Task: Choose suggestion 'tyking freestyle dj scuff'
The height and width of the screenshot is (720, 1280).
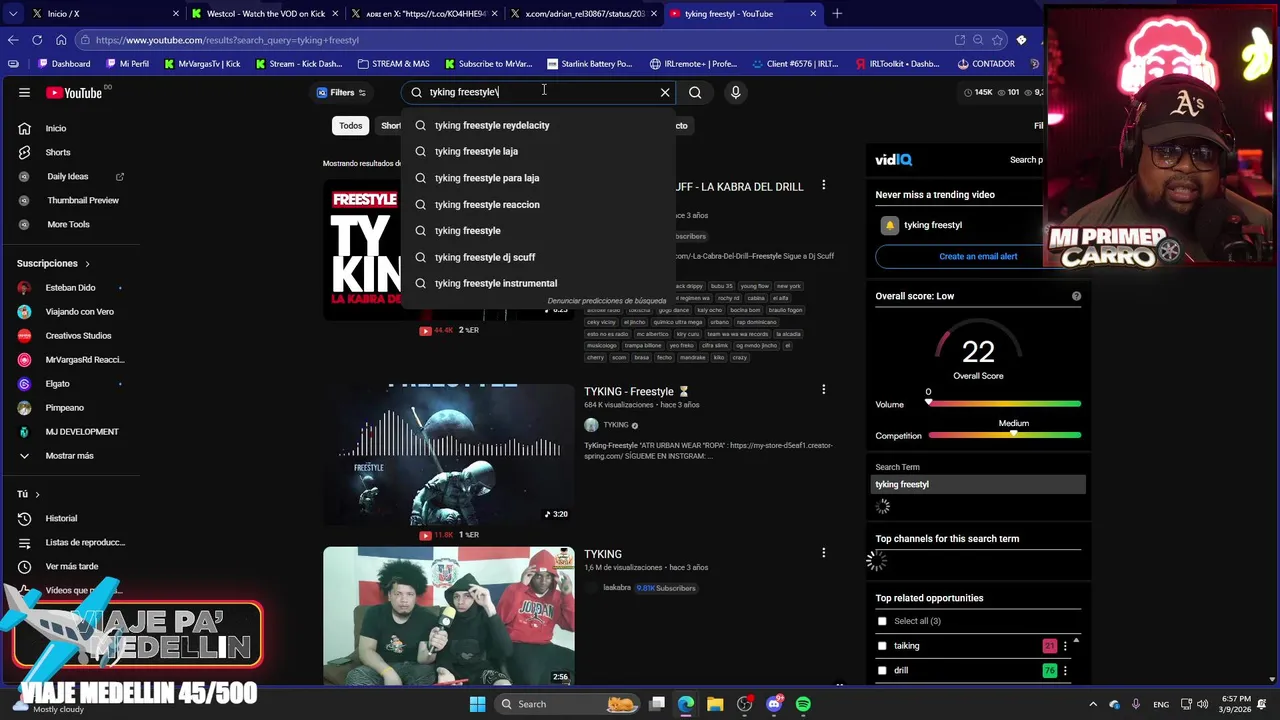Action: click(x=539, y=257)
